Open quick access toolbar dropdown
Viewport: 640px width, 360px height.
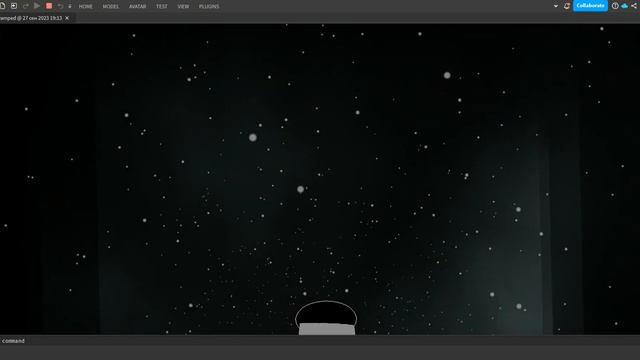click(x=70, y=7)
